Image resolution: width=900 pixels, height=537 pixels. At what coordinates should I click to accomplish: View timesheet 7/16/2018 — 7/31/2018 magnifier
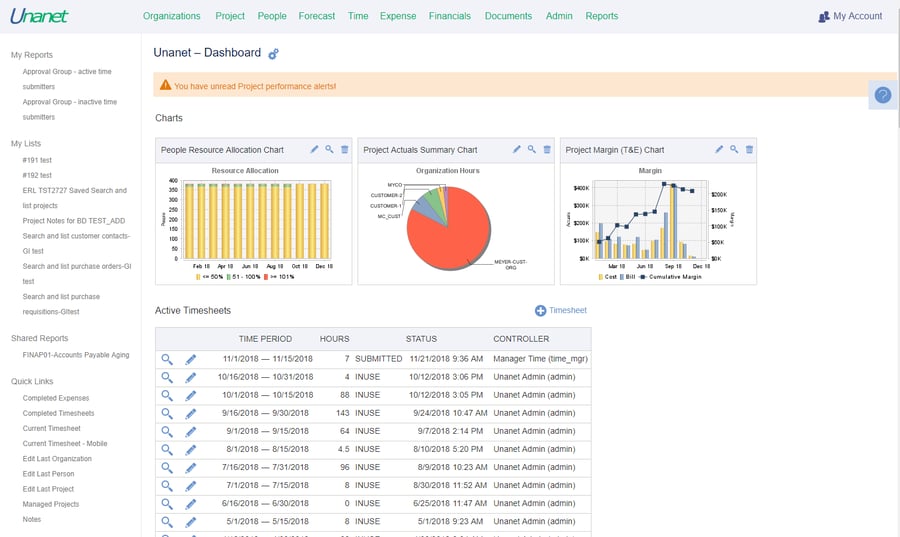167,468
